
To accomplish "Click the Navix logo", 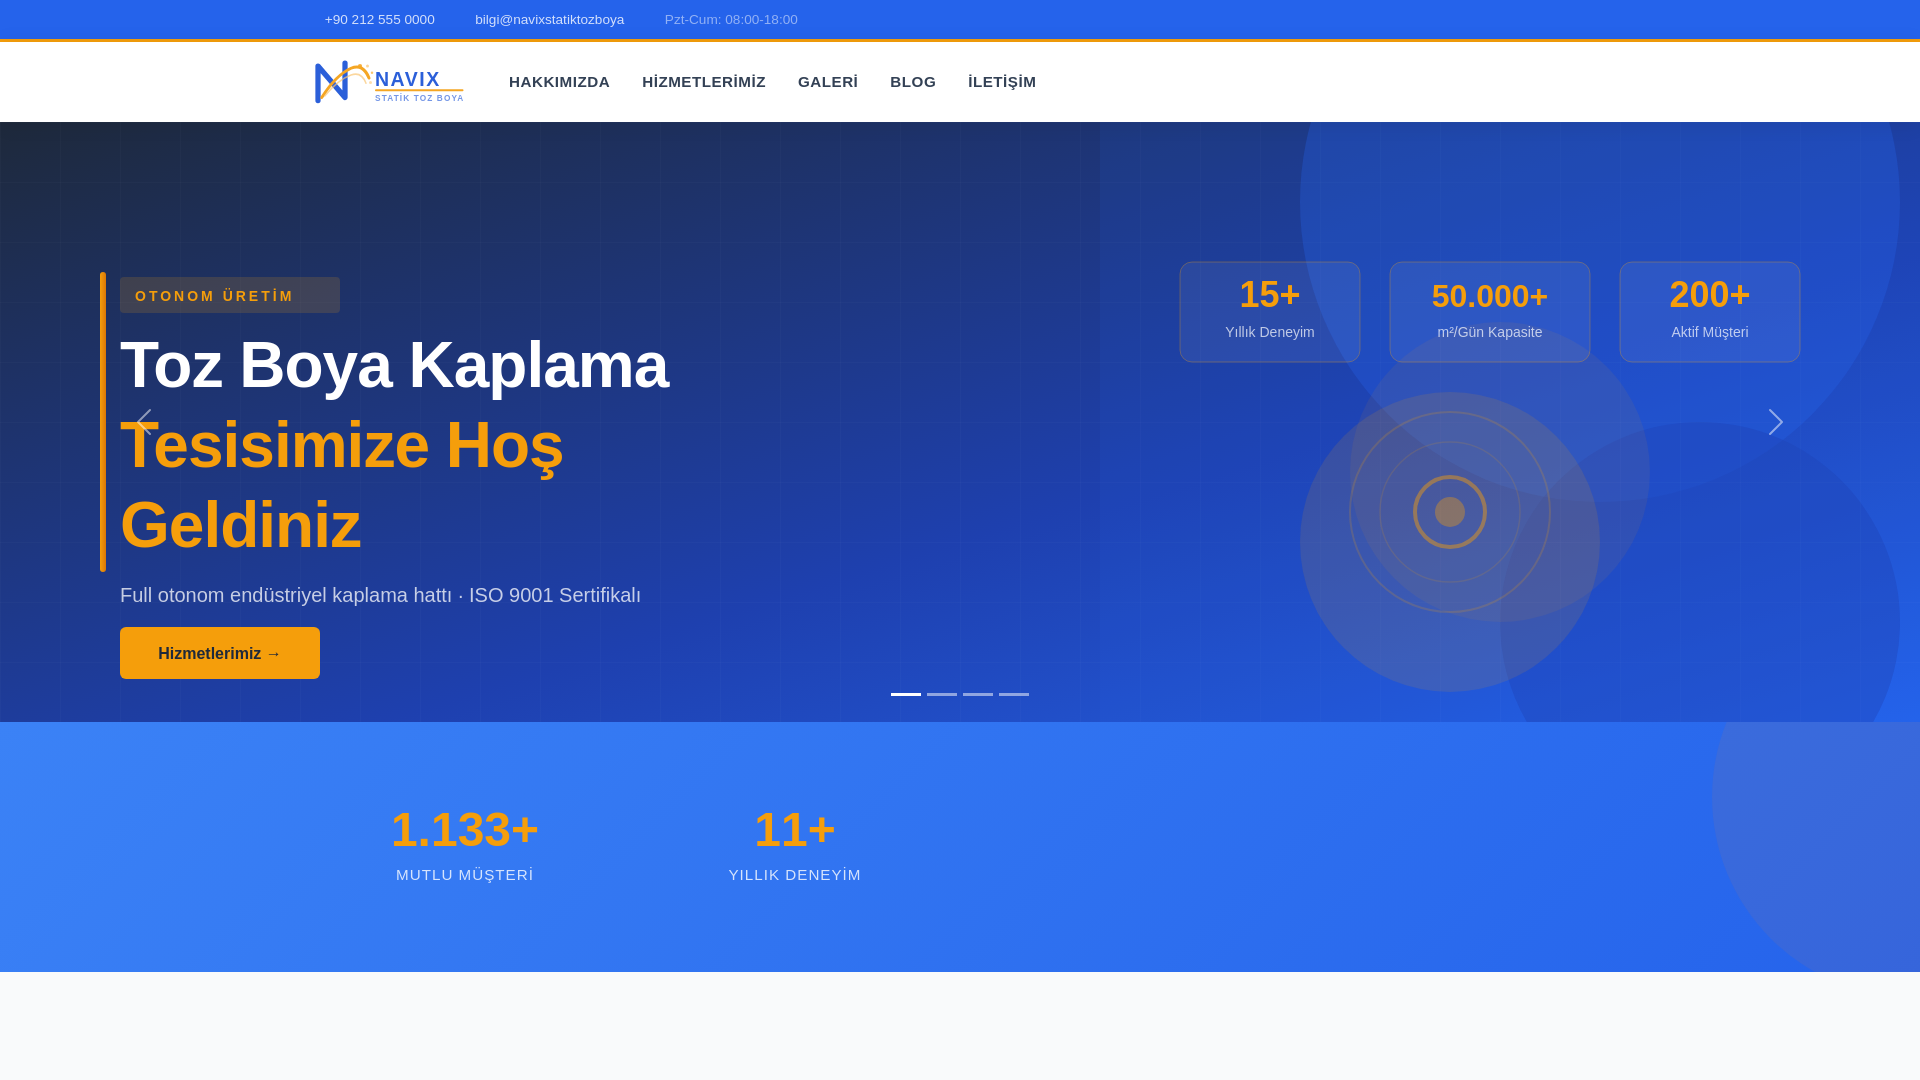I will pyautogui.click(x=389, y=82).
